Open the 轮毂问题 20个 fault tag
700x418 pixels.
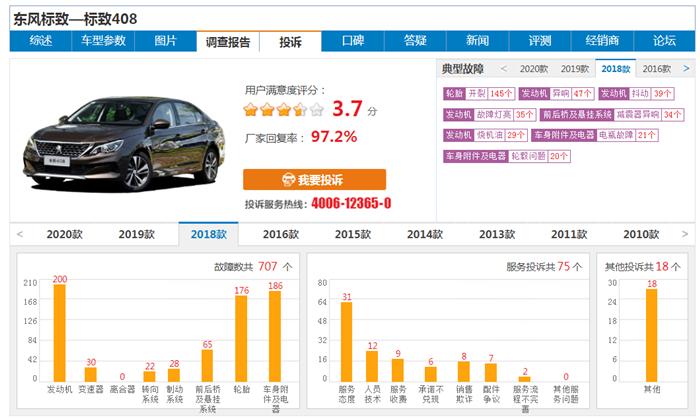click(x=507, y=156)
